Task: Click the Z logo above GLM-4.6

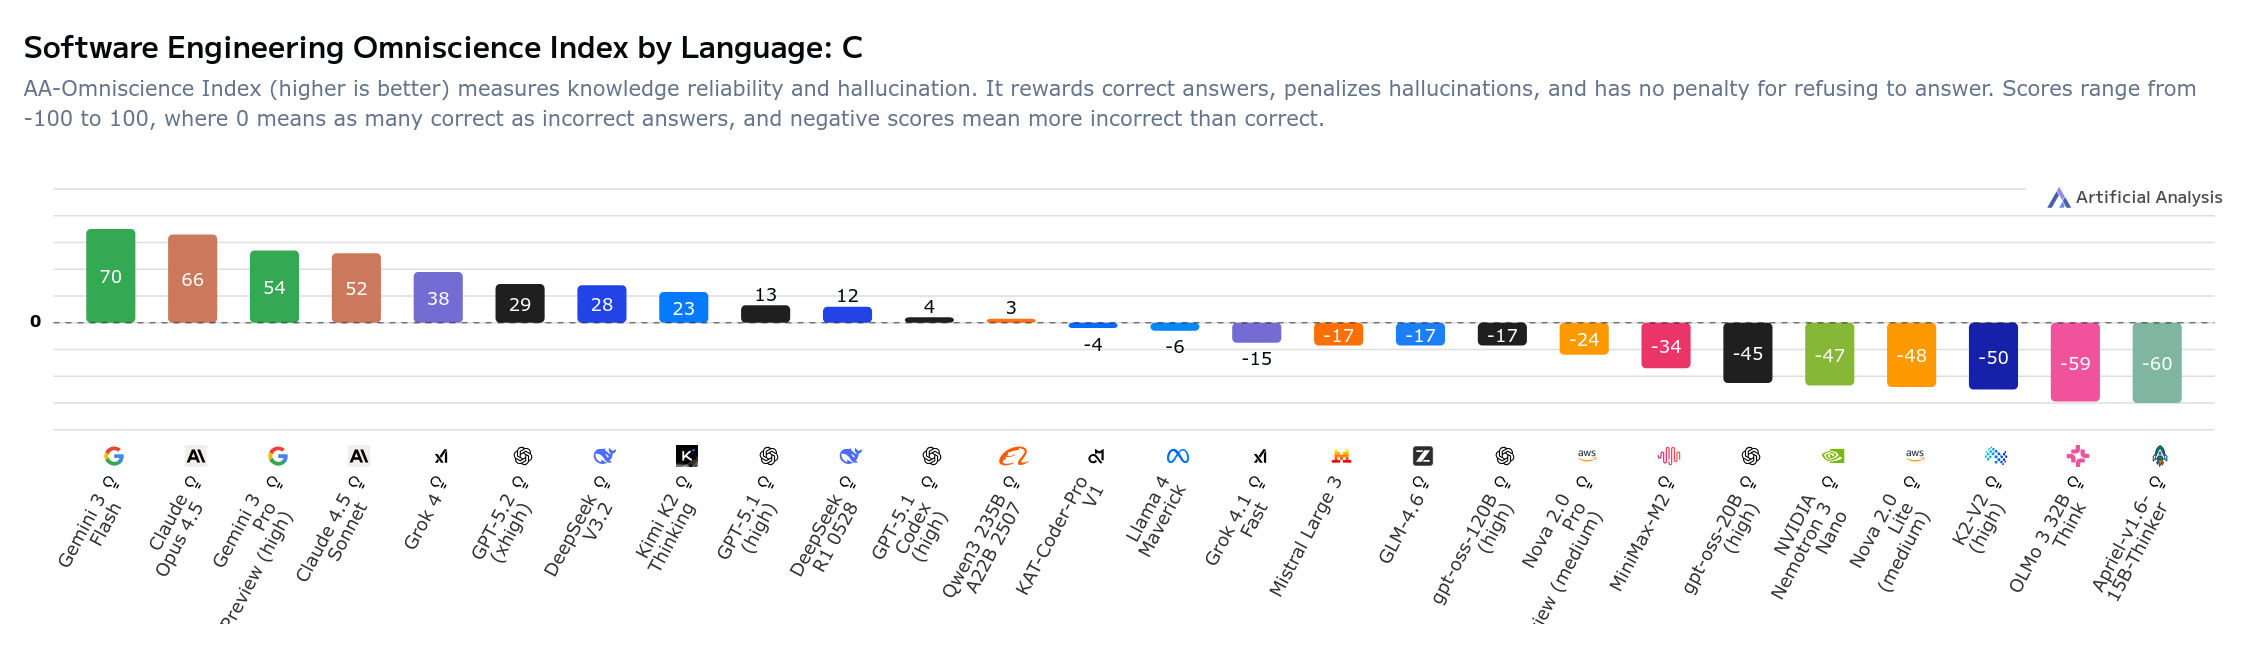Action: click(x=1422, y=456)
